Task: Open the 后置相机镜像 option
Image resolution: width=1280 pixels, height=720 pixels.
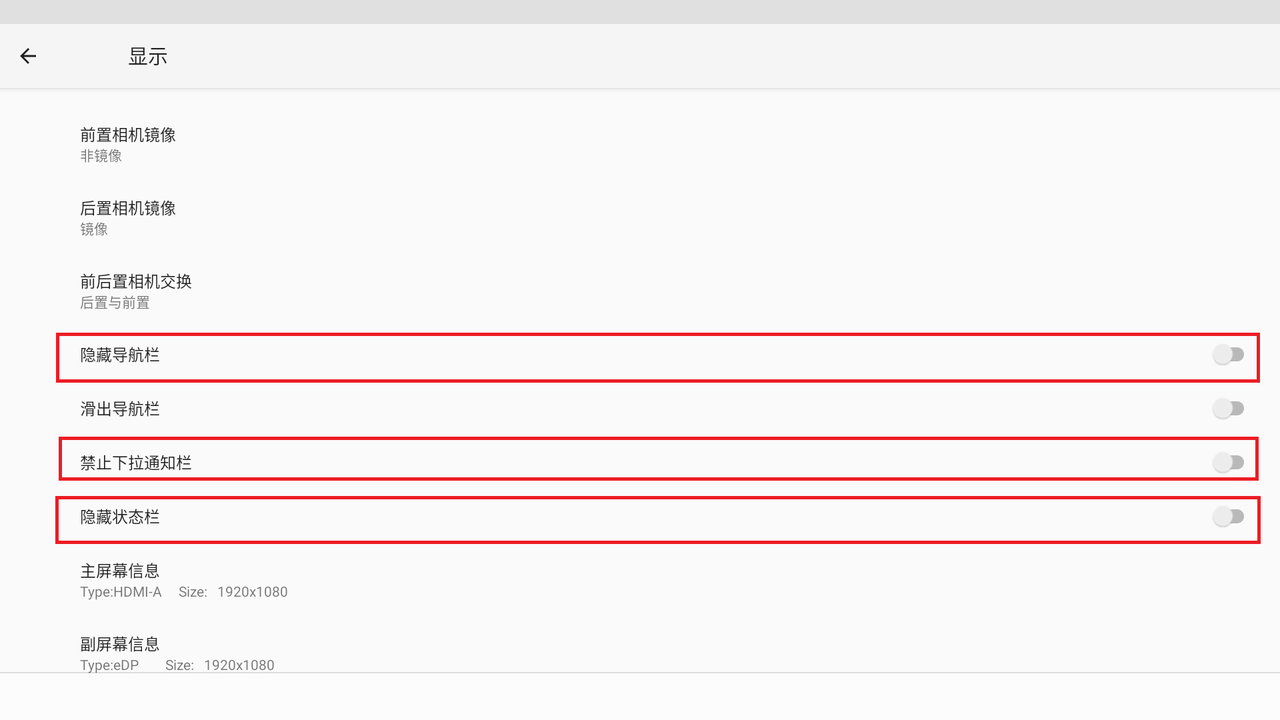Action: (128, 208)
